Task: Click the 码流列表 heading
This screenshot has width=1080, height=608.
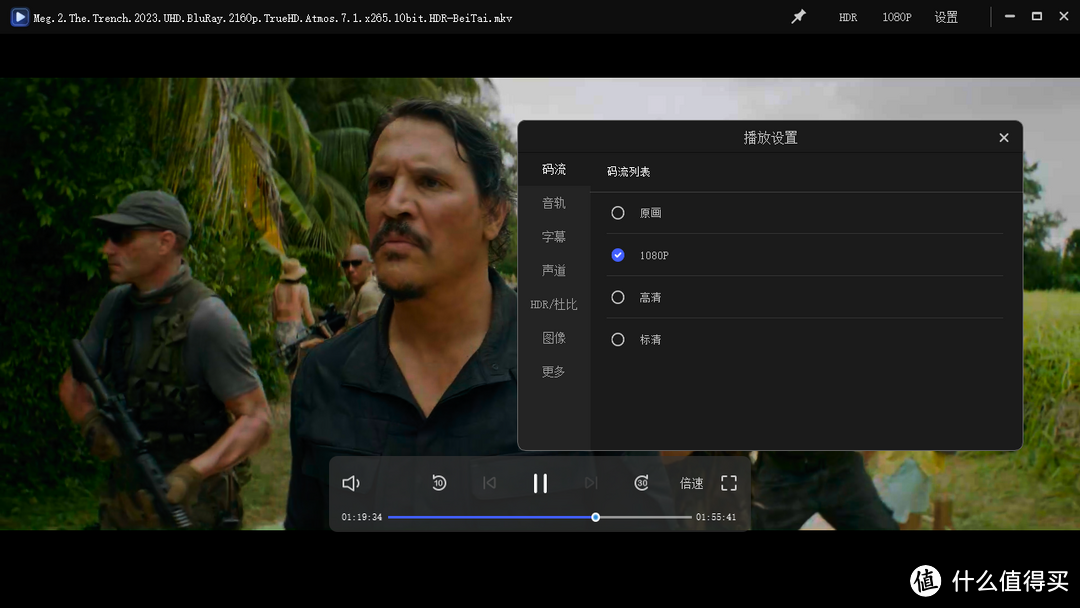Action: [628, 171]
